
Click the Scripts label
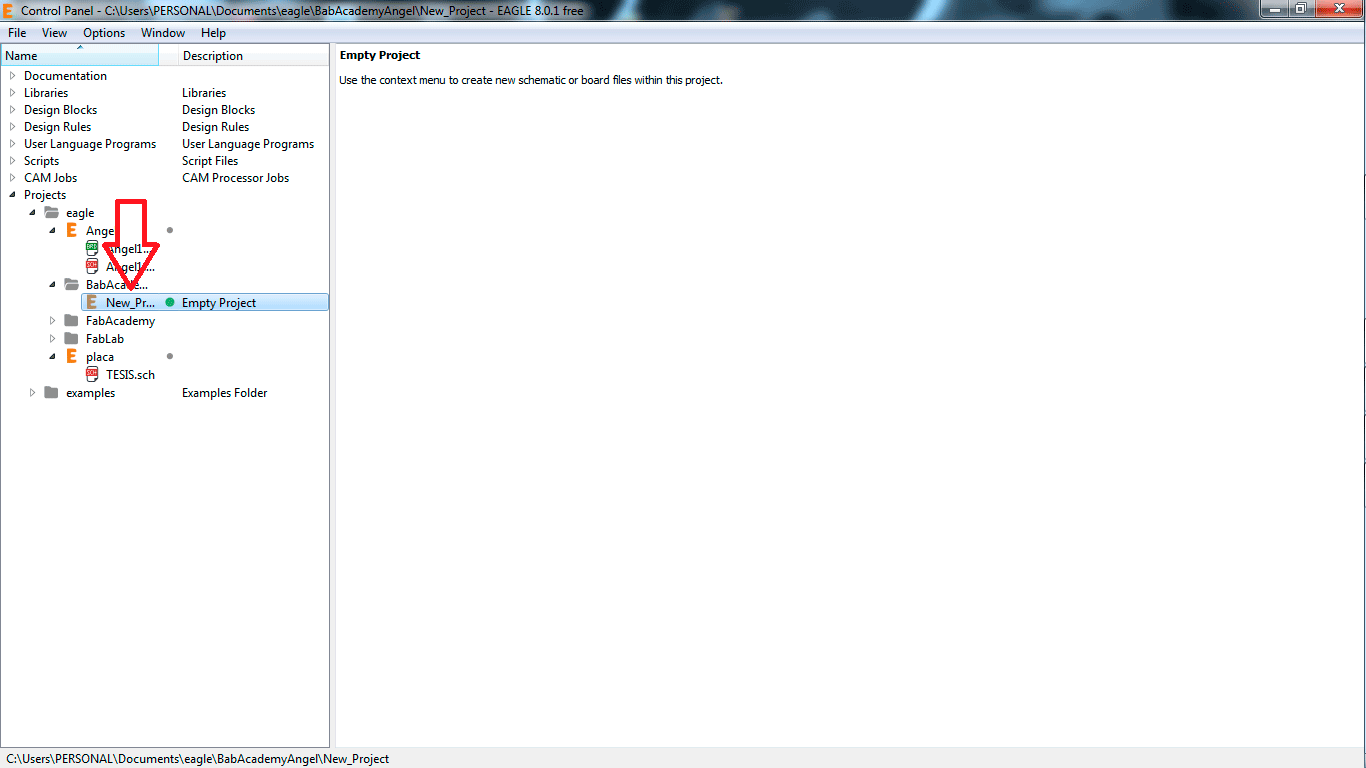41,161
